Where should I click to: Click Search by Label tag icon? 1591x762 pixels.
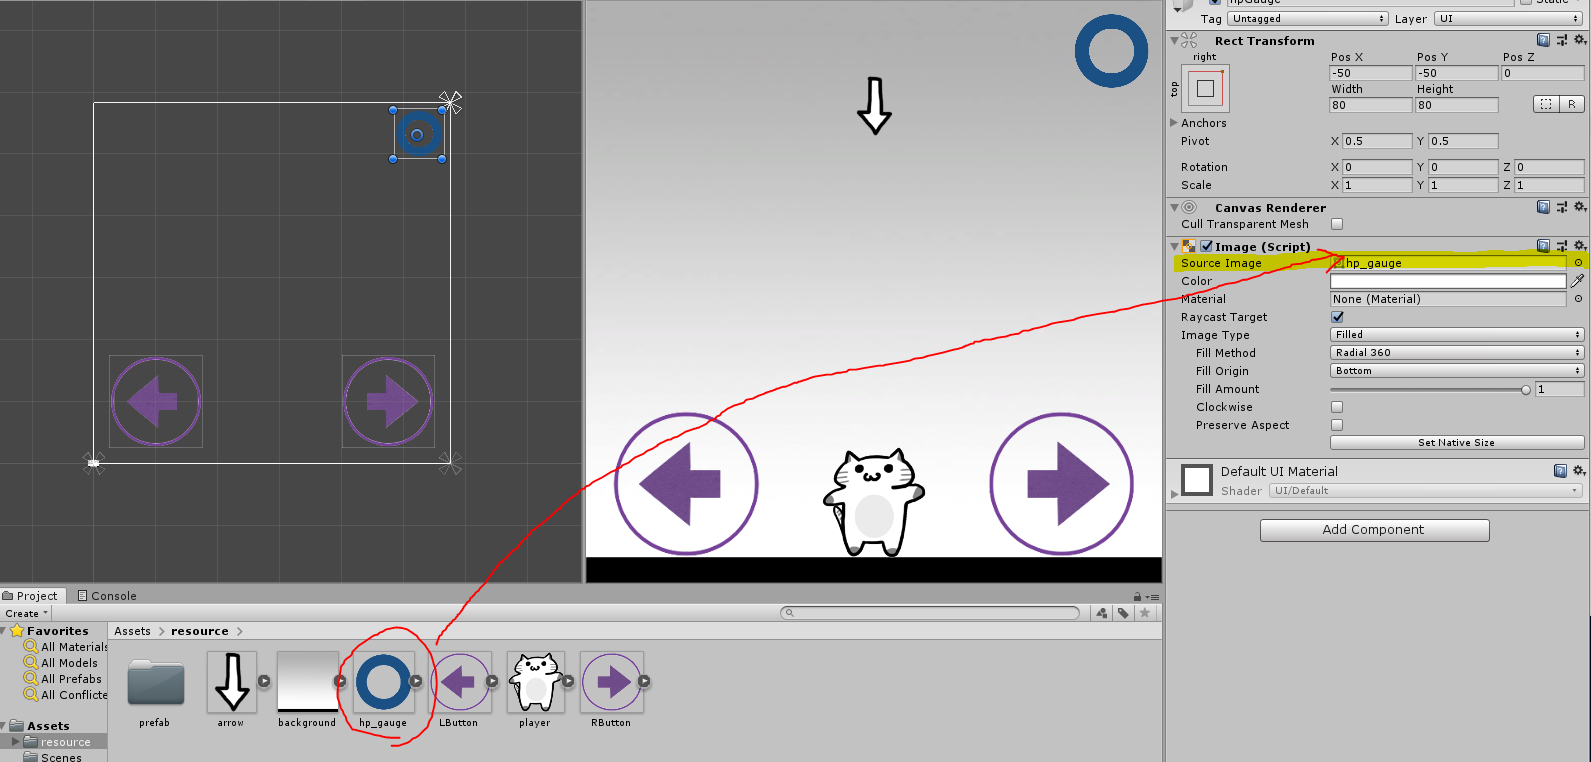coord(1123,613)
